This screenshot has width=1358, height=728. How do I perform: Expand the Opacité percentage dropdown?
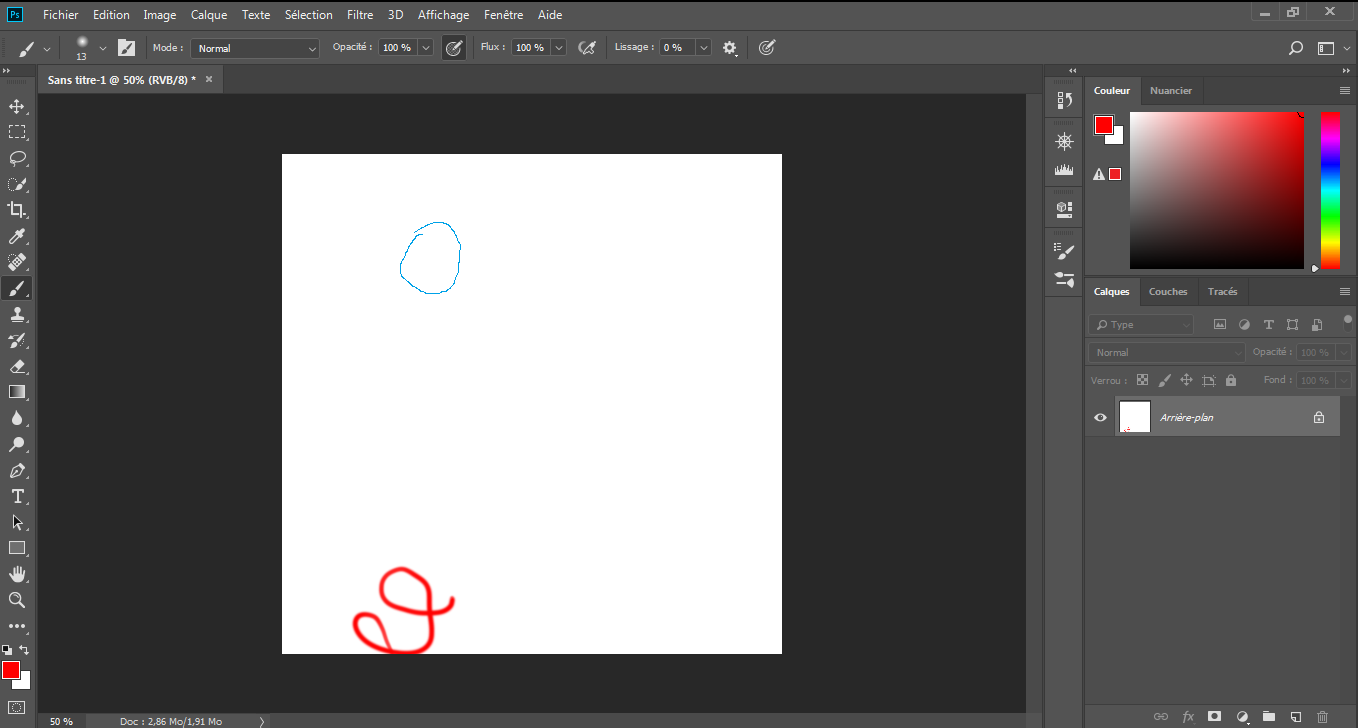426,48
